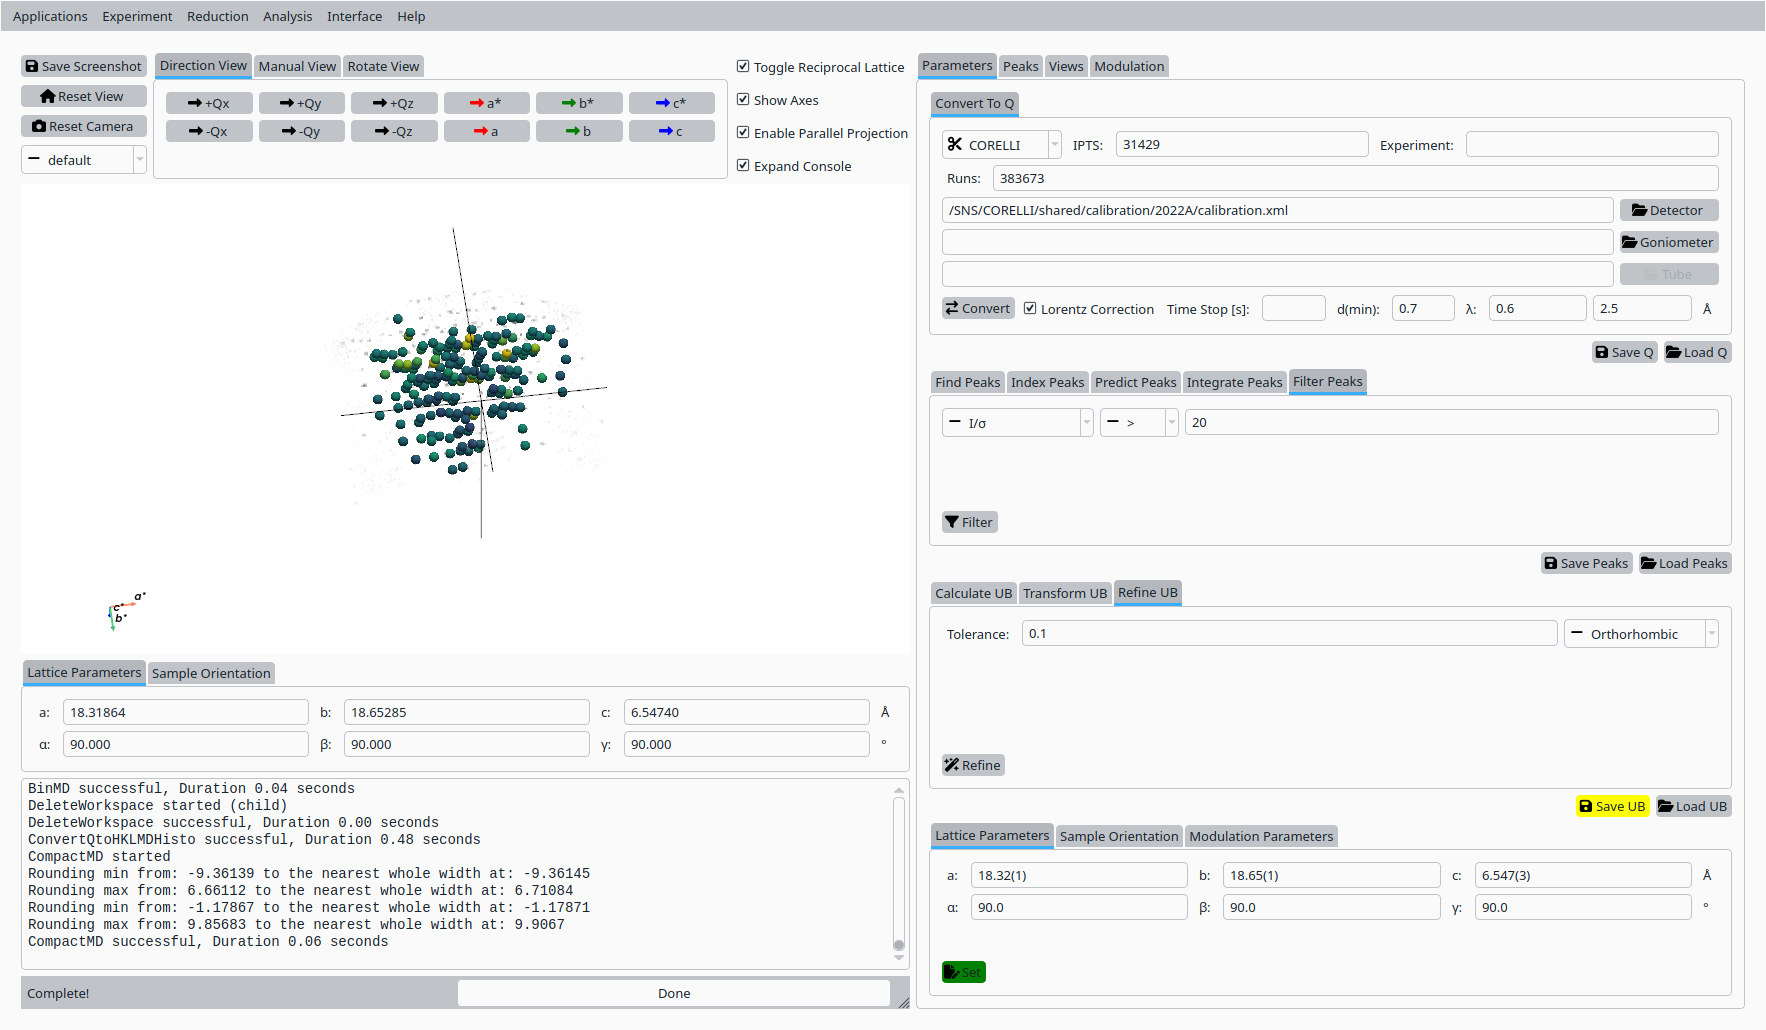Open the I/σ filter criterion dropdown
Screen dimensions: 1766x1030
(1017, 423)
